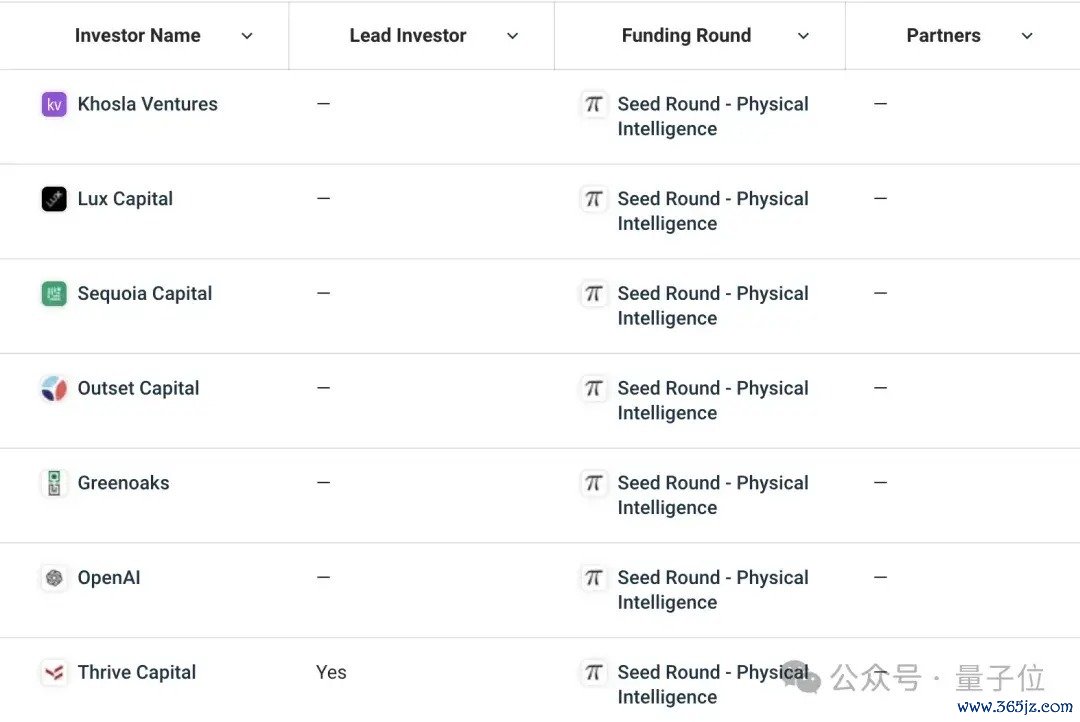This screenshot has width=1080, height=722.
Task: Expand the Investor Name column chevron
Action: [247, 36]
